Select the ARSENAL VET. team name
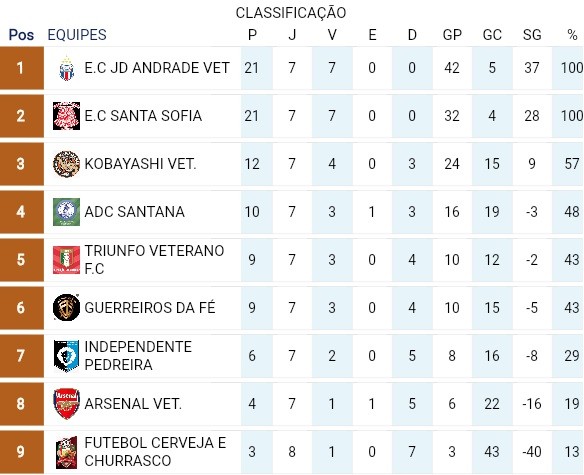 tap(133, 404)
